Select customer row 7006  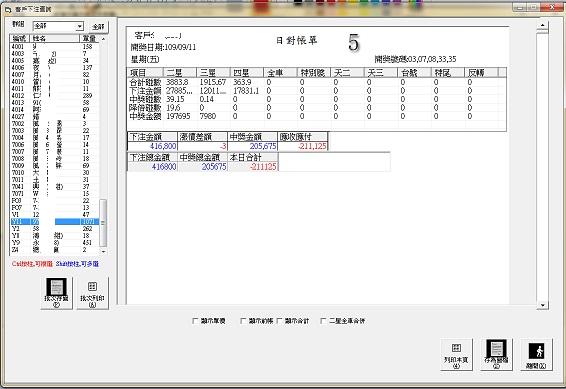click(54, 144)
